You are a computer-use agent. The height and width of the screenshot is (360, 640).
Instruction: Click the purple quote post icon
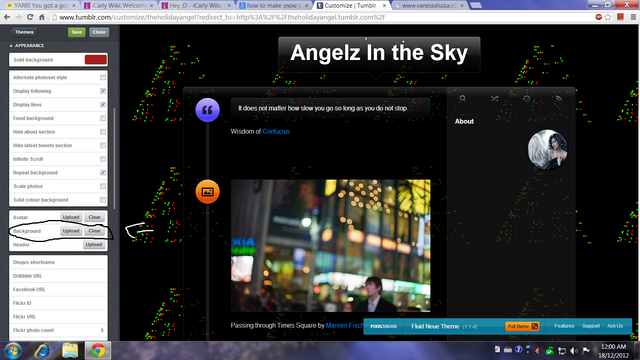point(207,110)
